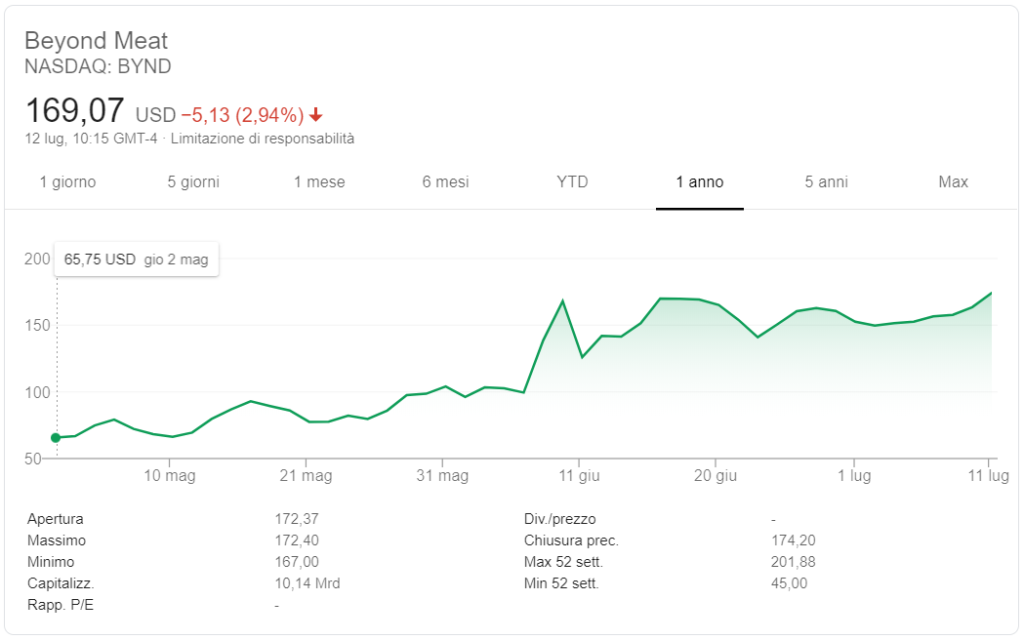Click the Min 52 sett. label
Image resolution: width=1024 pixels, height=640 pixels.
561,584
